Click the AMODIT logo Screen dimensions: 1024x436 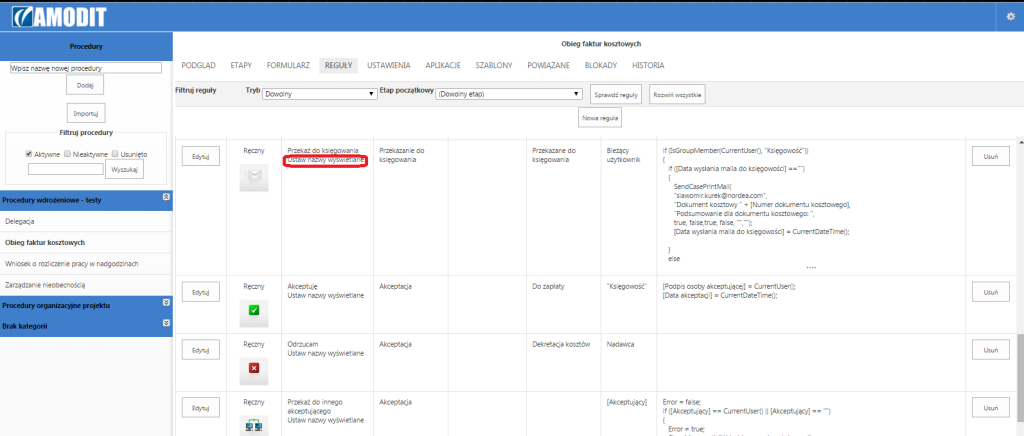click(59, 17)
